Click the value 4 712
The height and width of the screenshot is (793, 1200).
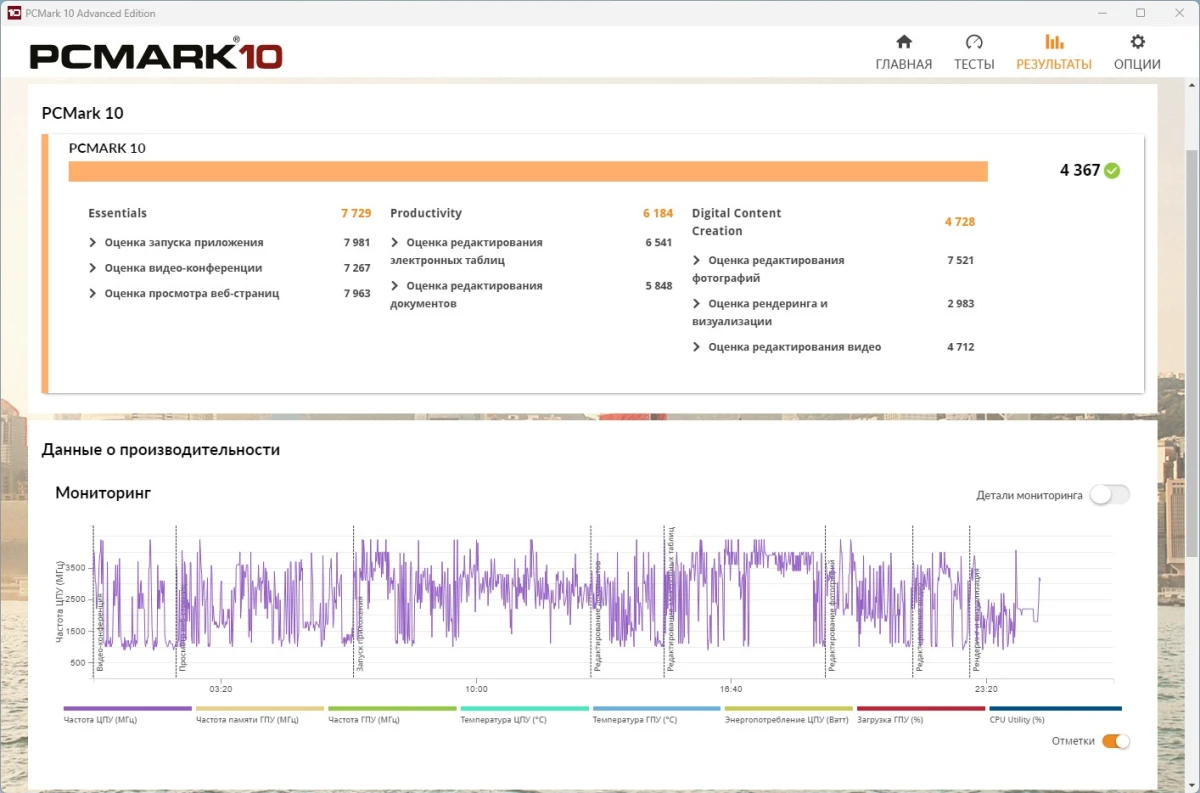960,347
